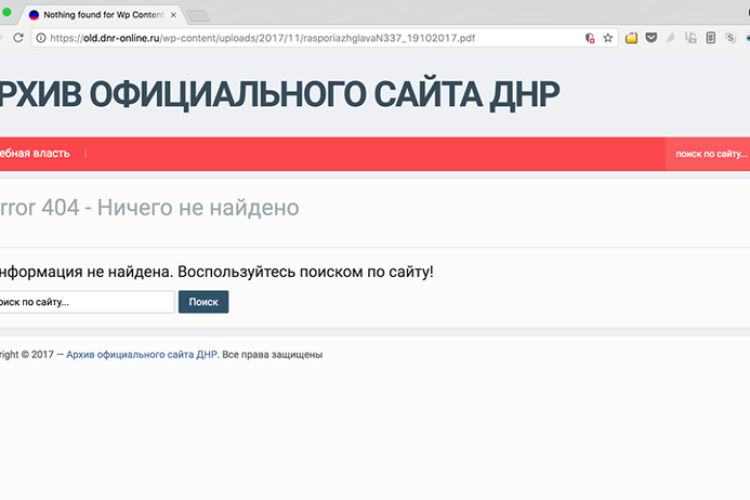Screen dimensions: 750x500
Task: Open the translate extension icon
Action: pyautogui.click(x=691, y=38)
